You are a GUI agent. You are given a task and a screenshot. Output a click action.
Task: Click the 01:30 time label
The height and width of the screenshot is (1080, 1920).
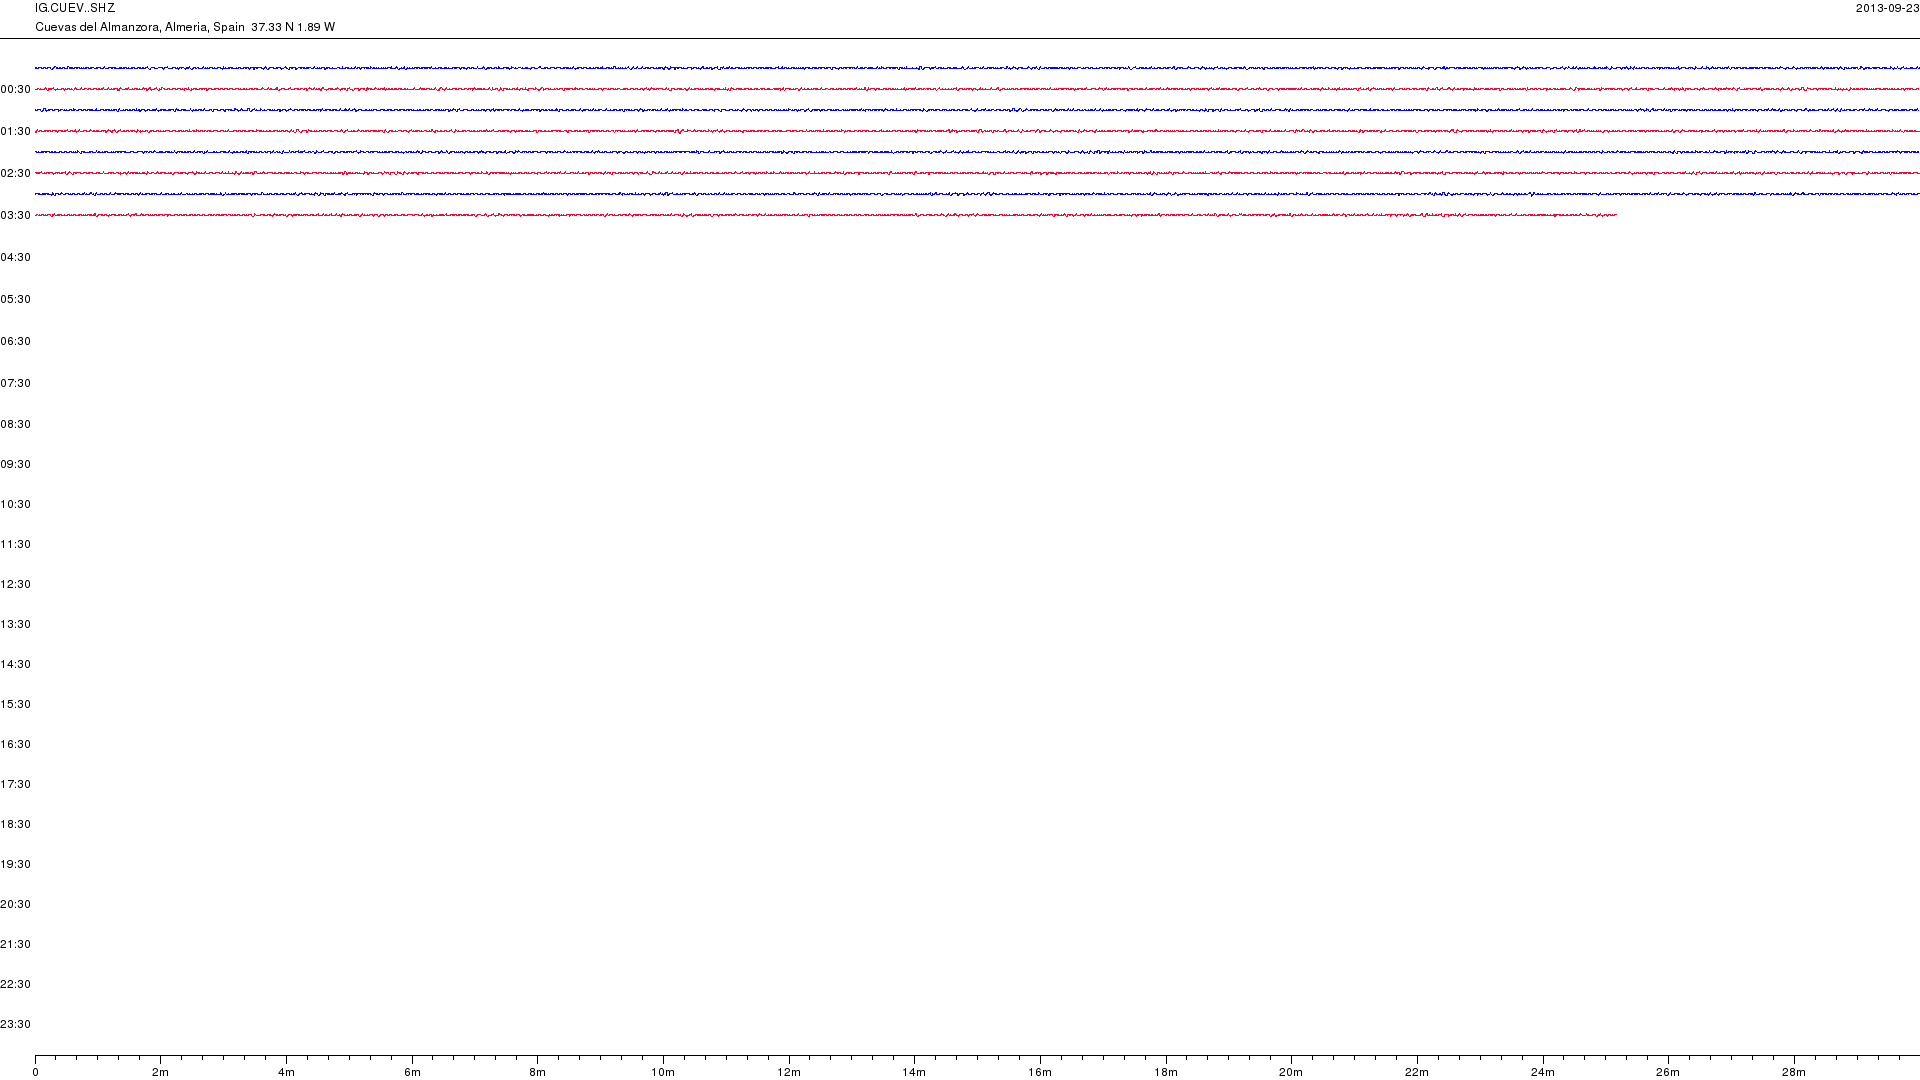(16, 132)
